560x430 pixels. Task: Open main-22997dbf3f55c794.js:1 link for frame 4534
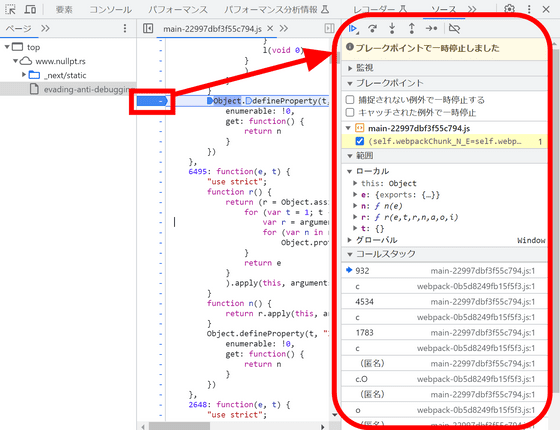coord(482,302)
